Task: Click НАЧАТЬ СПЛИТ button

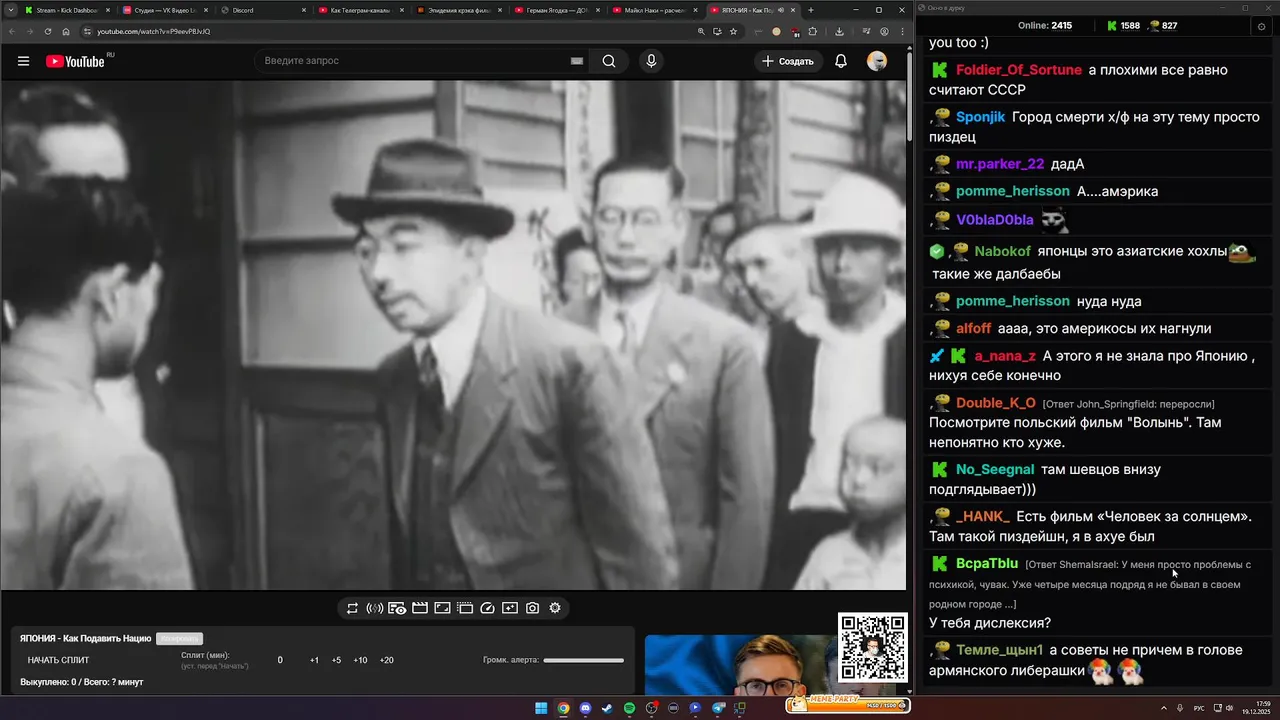Action: (58, 660)
